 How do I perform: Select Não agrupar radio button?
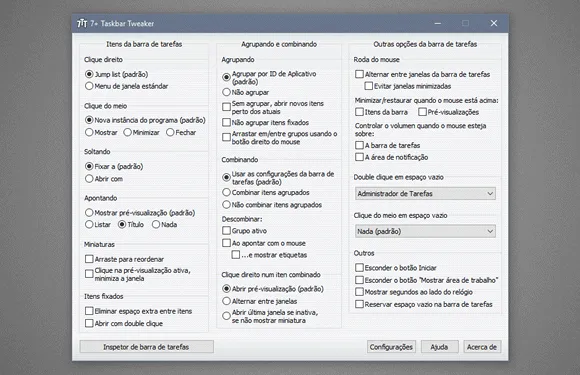click(x=226, y=92)
